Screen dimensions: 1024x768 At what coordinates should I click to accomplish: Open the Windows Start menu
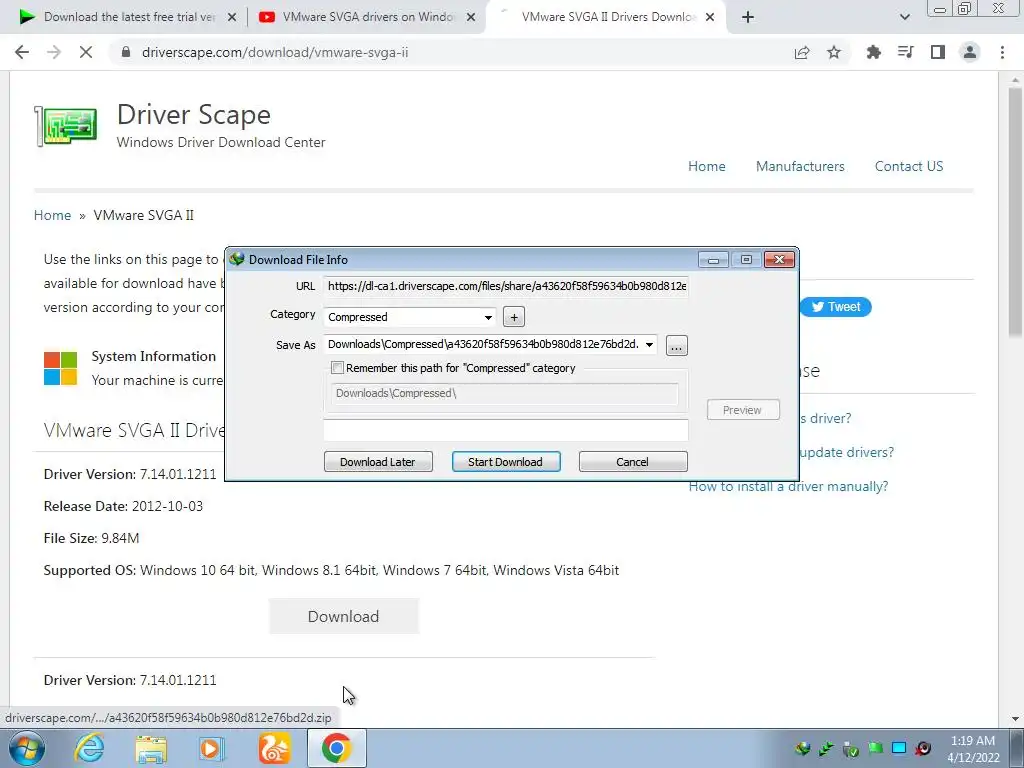[27, 748]
